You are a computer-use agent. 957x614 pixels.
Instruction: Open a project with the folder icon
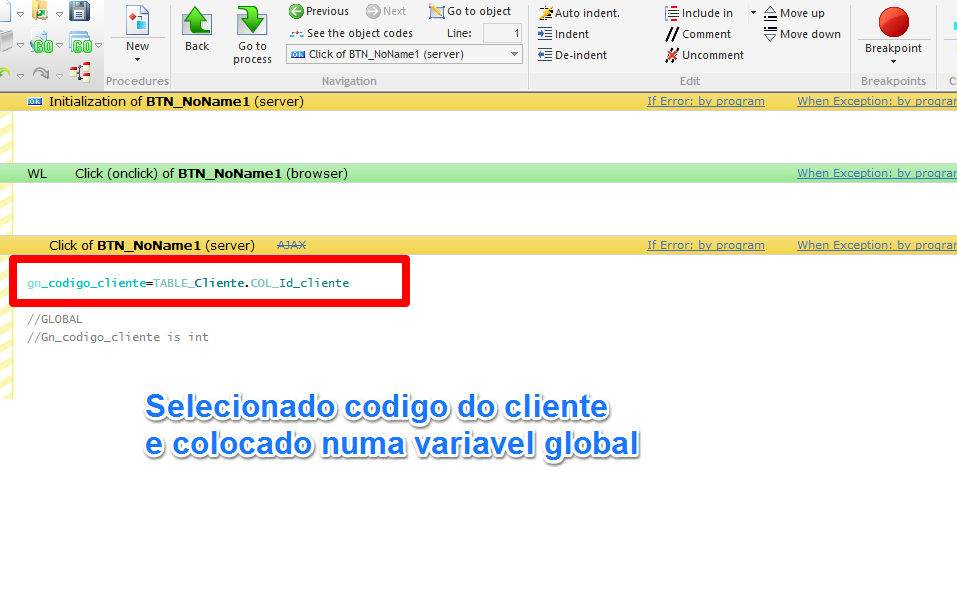pos(40,10)
